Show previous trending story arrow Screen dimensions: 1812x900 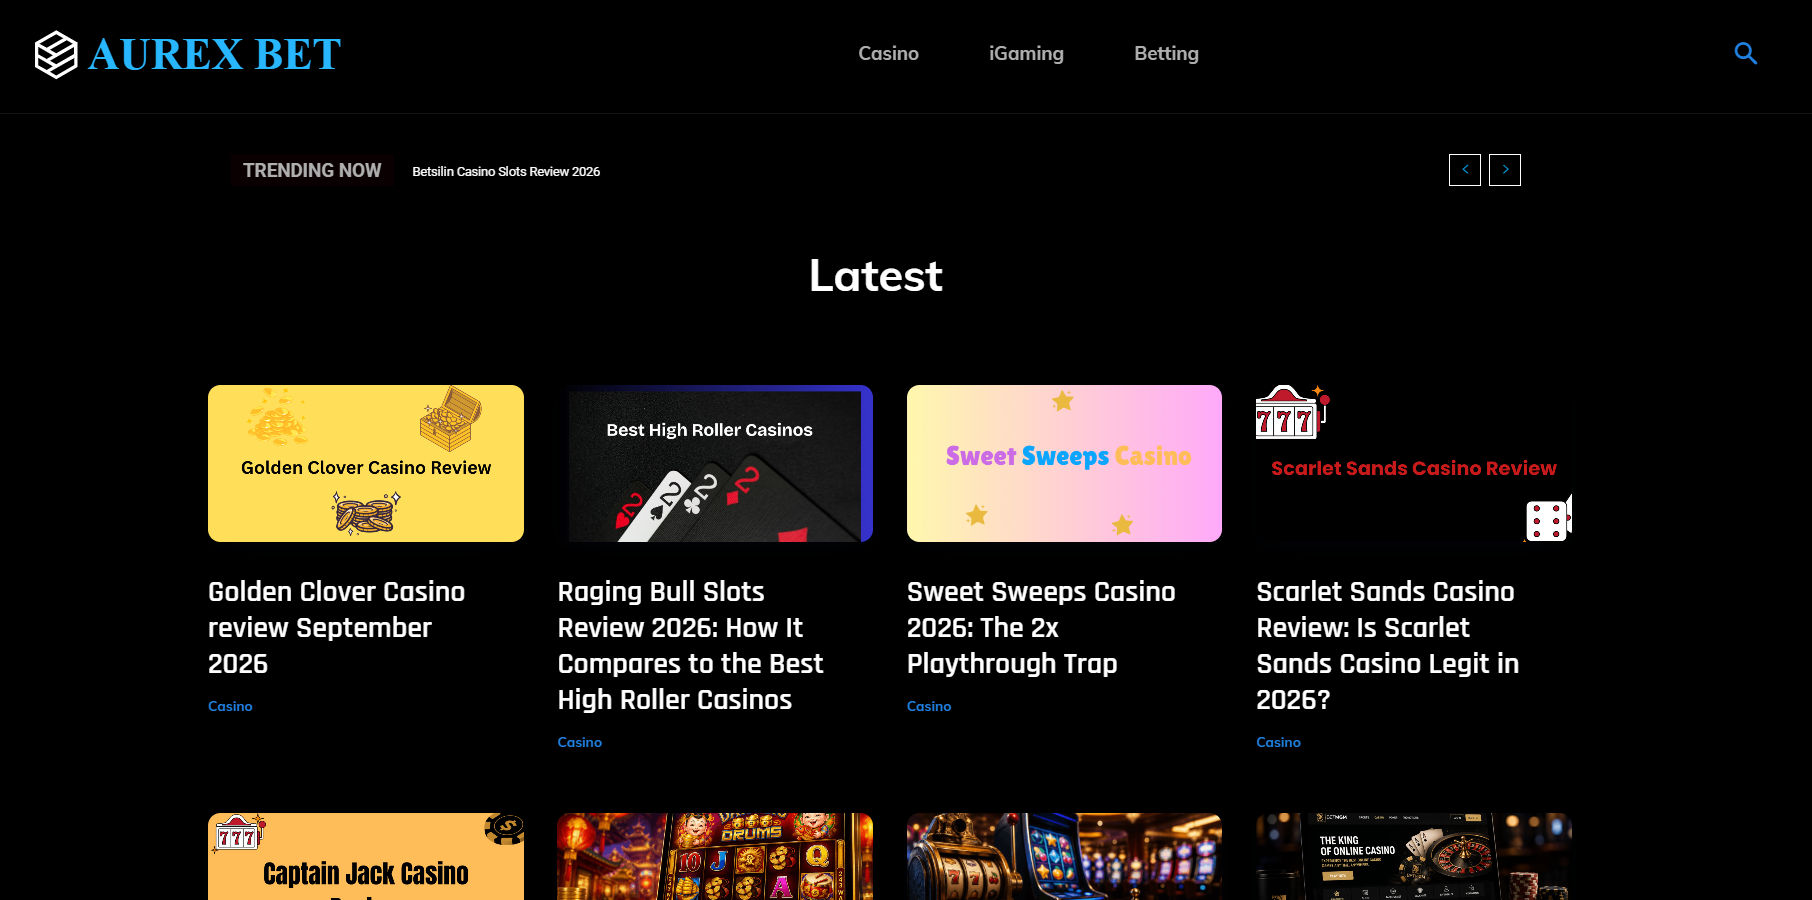[1465, 170]
